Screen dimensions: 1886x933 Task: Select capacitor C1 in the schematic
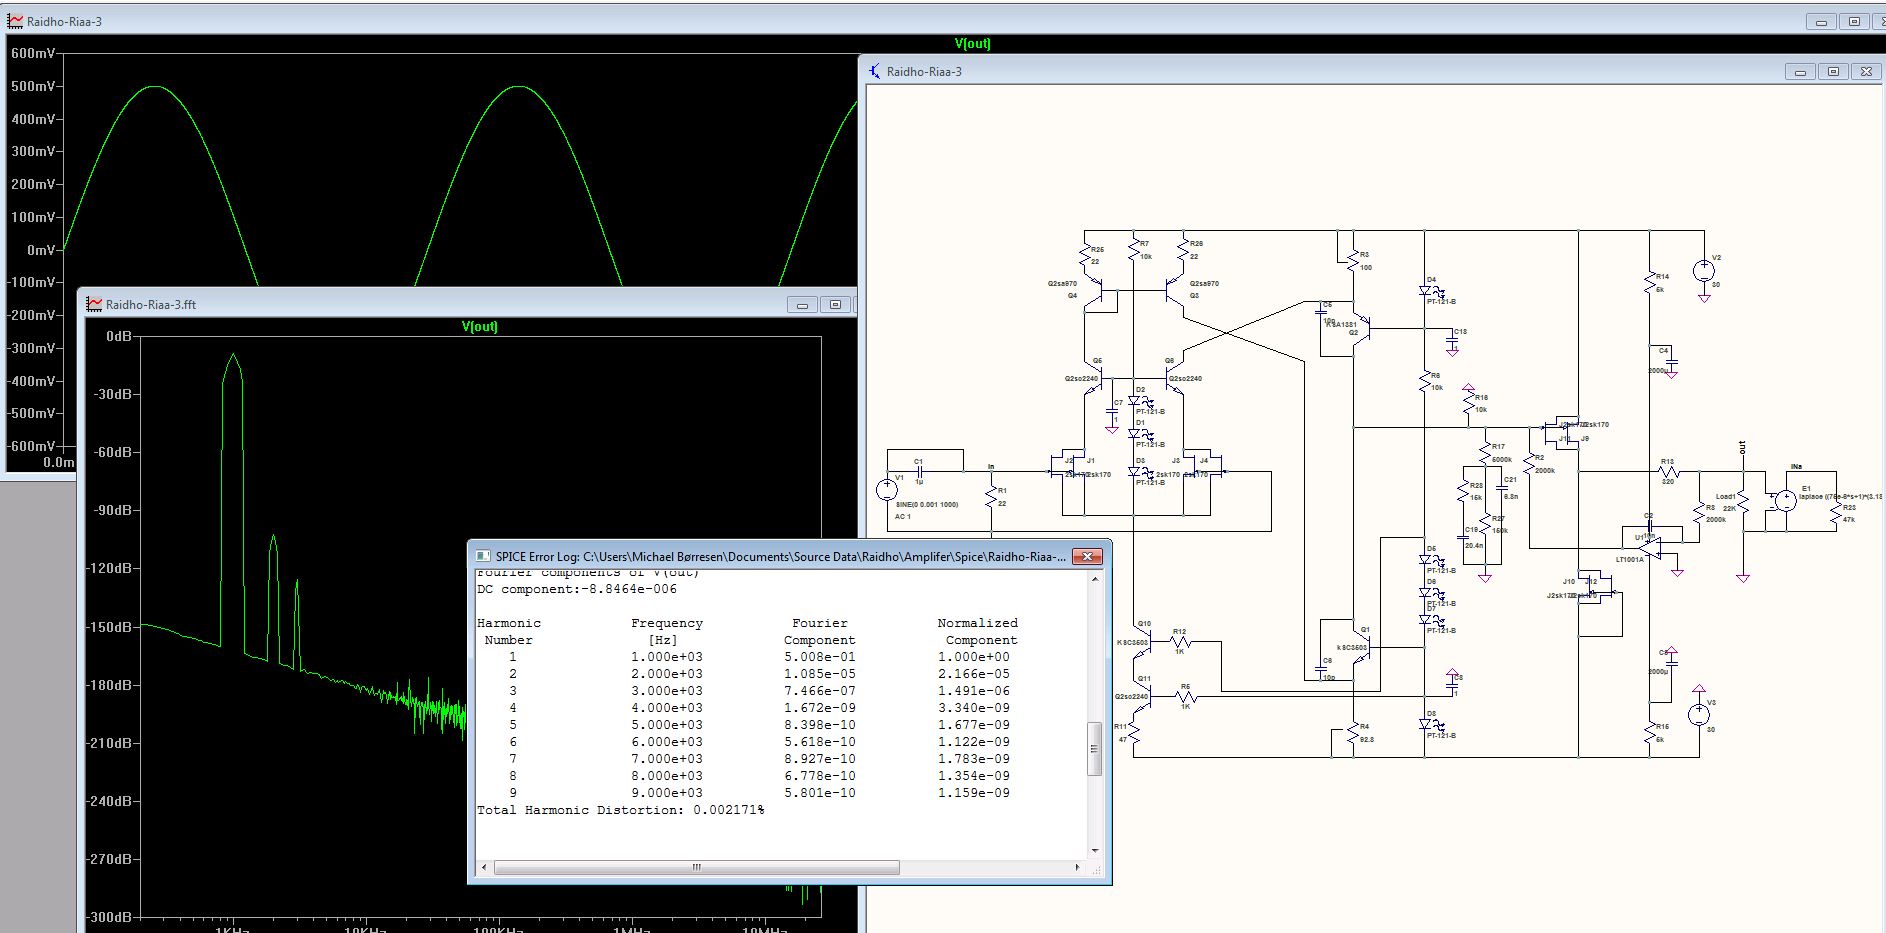click(x=919, y=471)
